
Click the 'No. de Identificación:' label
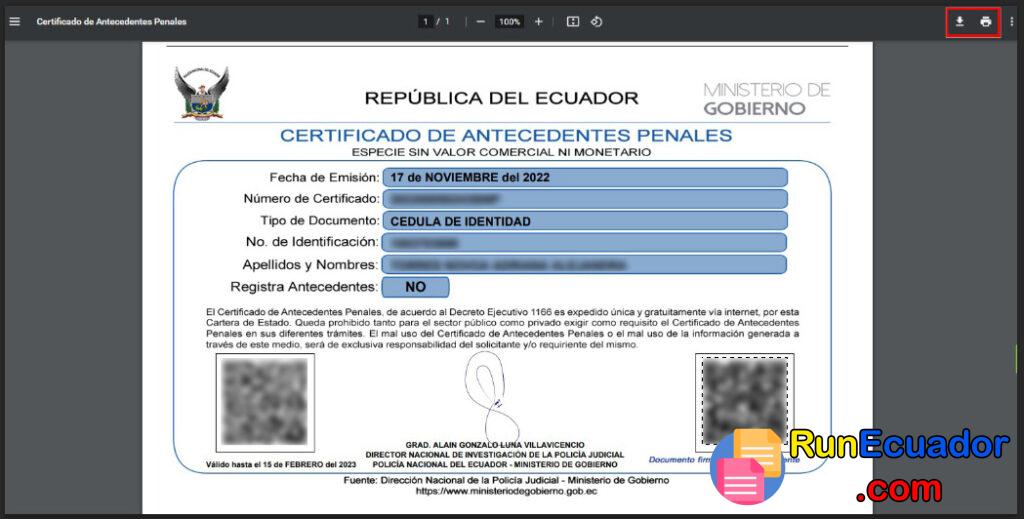tap(312, 242)
